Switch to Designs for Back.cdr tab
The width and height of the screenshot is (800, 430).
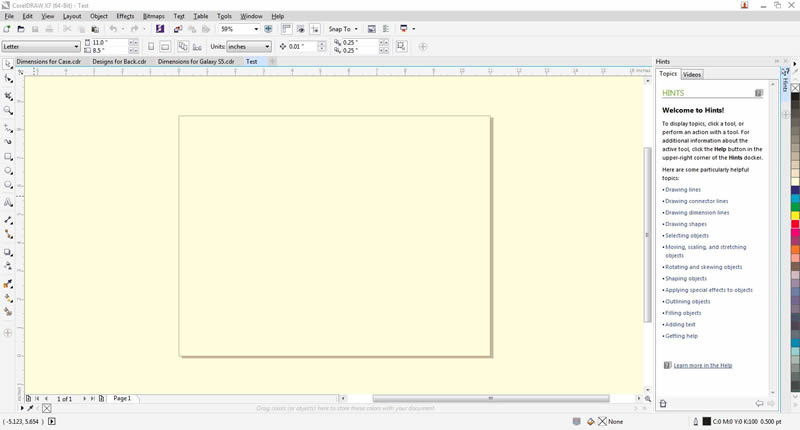coord(119,61)
